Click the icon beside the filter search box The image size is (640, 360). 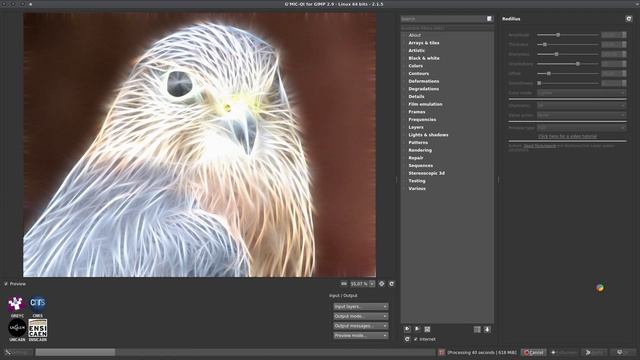click(x=489, y=19)
